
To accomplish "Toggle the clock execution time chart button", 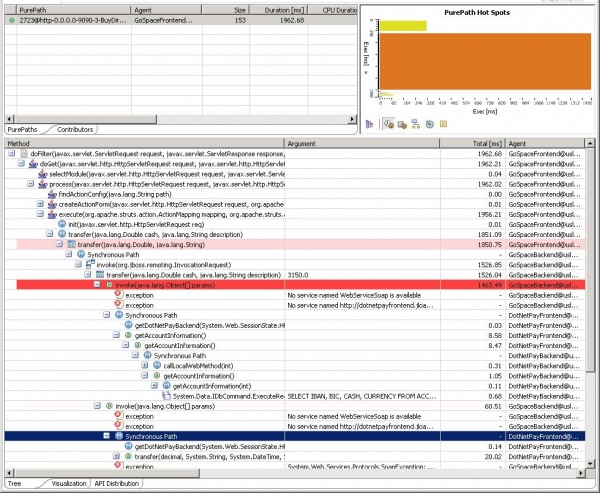I will 389,124.
